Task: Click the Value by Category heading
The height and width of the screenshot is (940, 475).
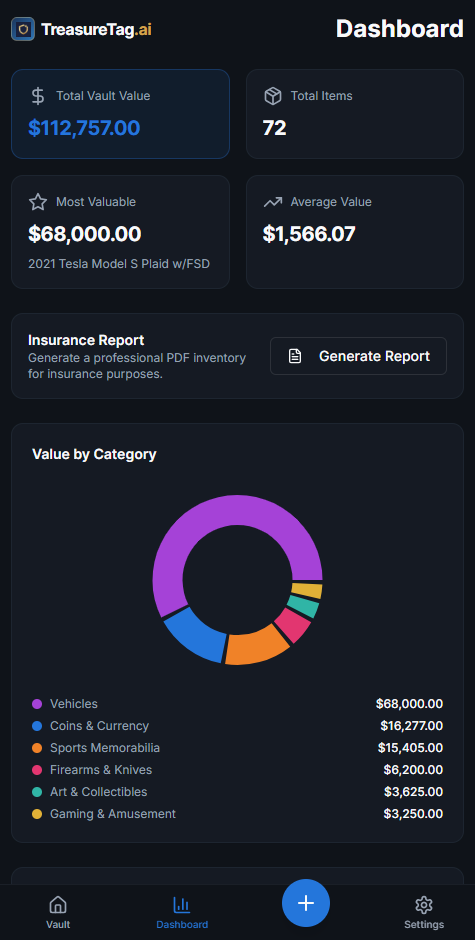Action: click(x=94, y=454)
